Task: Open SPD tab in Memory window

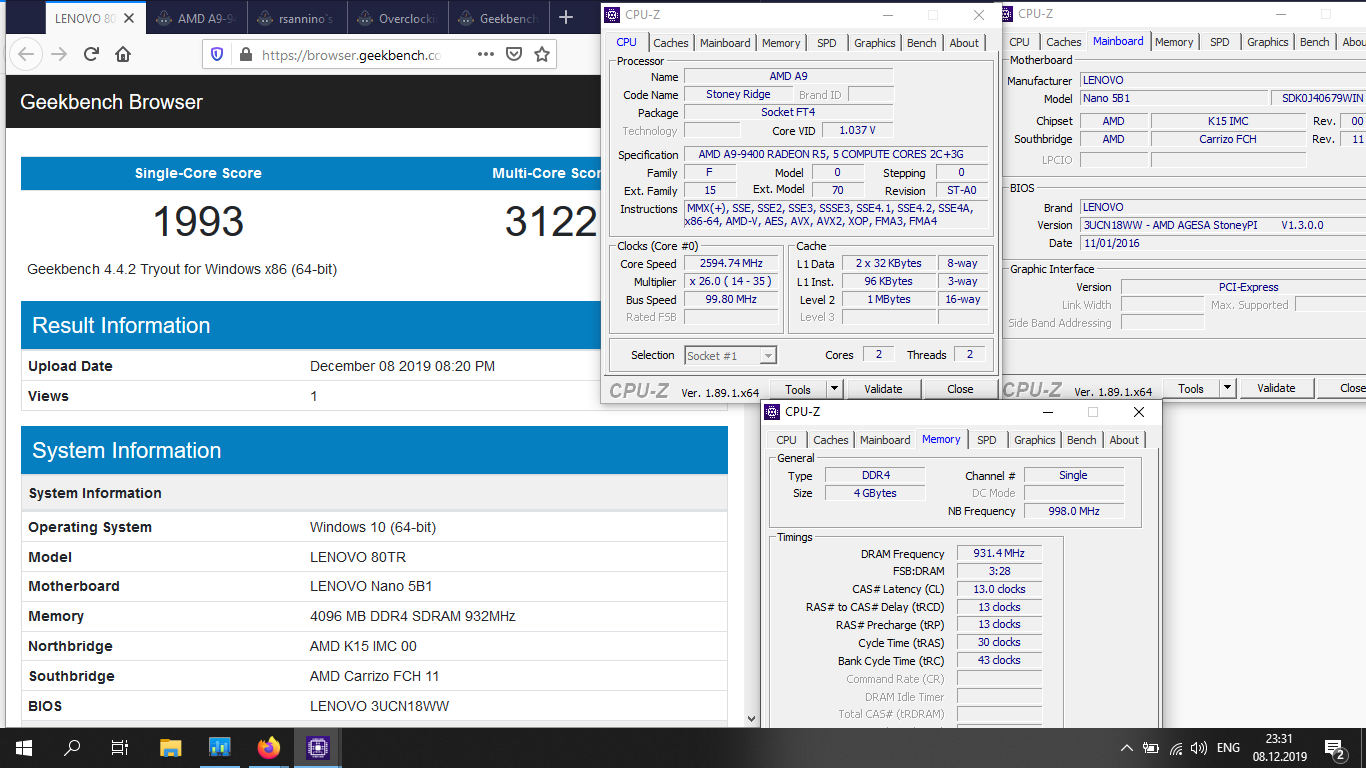Action: [x=987, y=440]
